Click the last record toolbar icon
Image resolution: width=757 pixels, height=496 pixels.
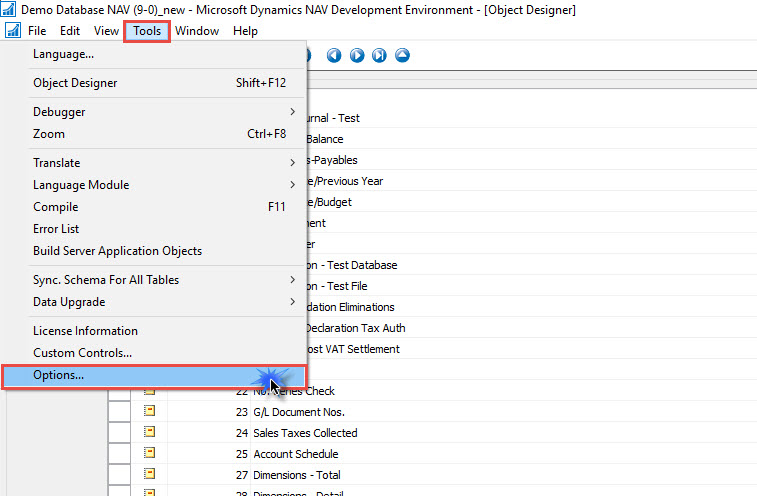379,56
